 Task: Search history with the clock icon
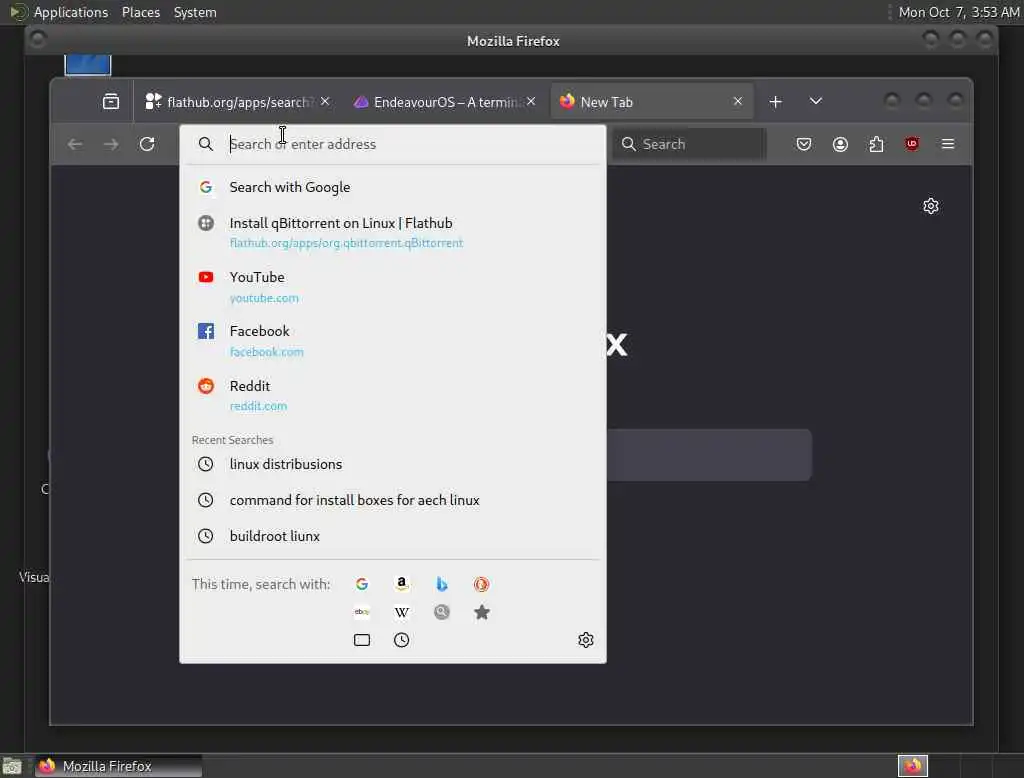pyautogui.click(x=402, y=640)
